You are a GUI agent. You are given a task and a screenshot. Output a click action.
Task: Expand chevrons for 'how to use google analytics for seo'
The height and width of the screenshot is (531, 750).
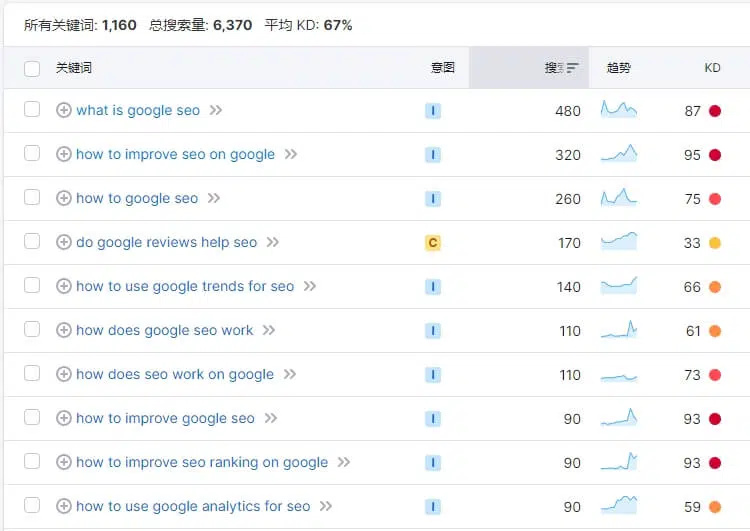(326, 507)
